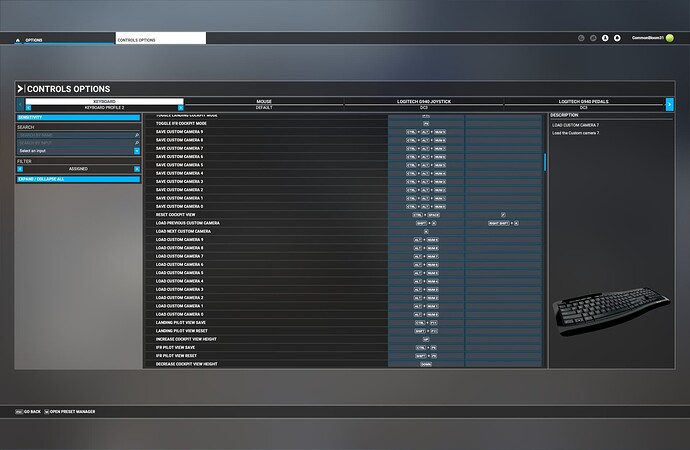Open the green player profile avatar
690x450 pixels.
pyautogui.click(x=669, y=38)
